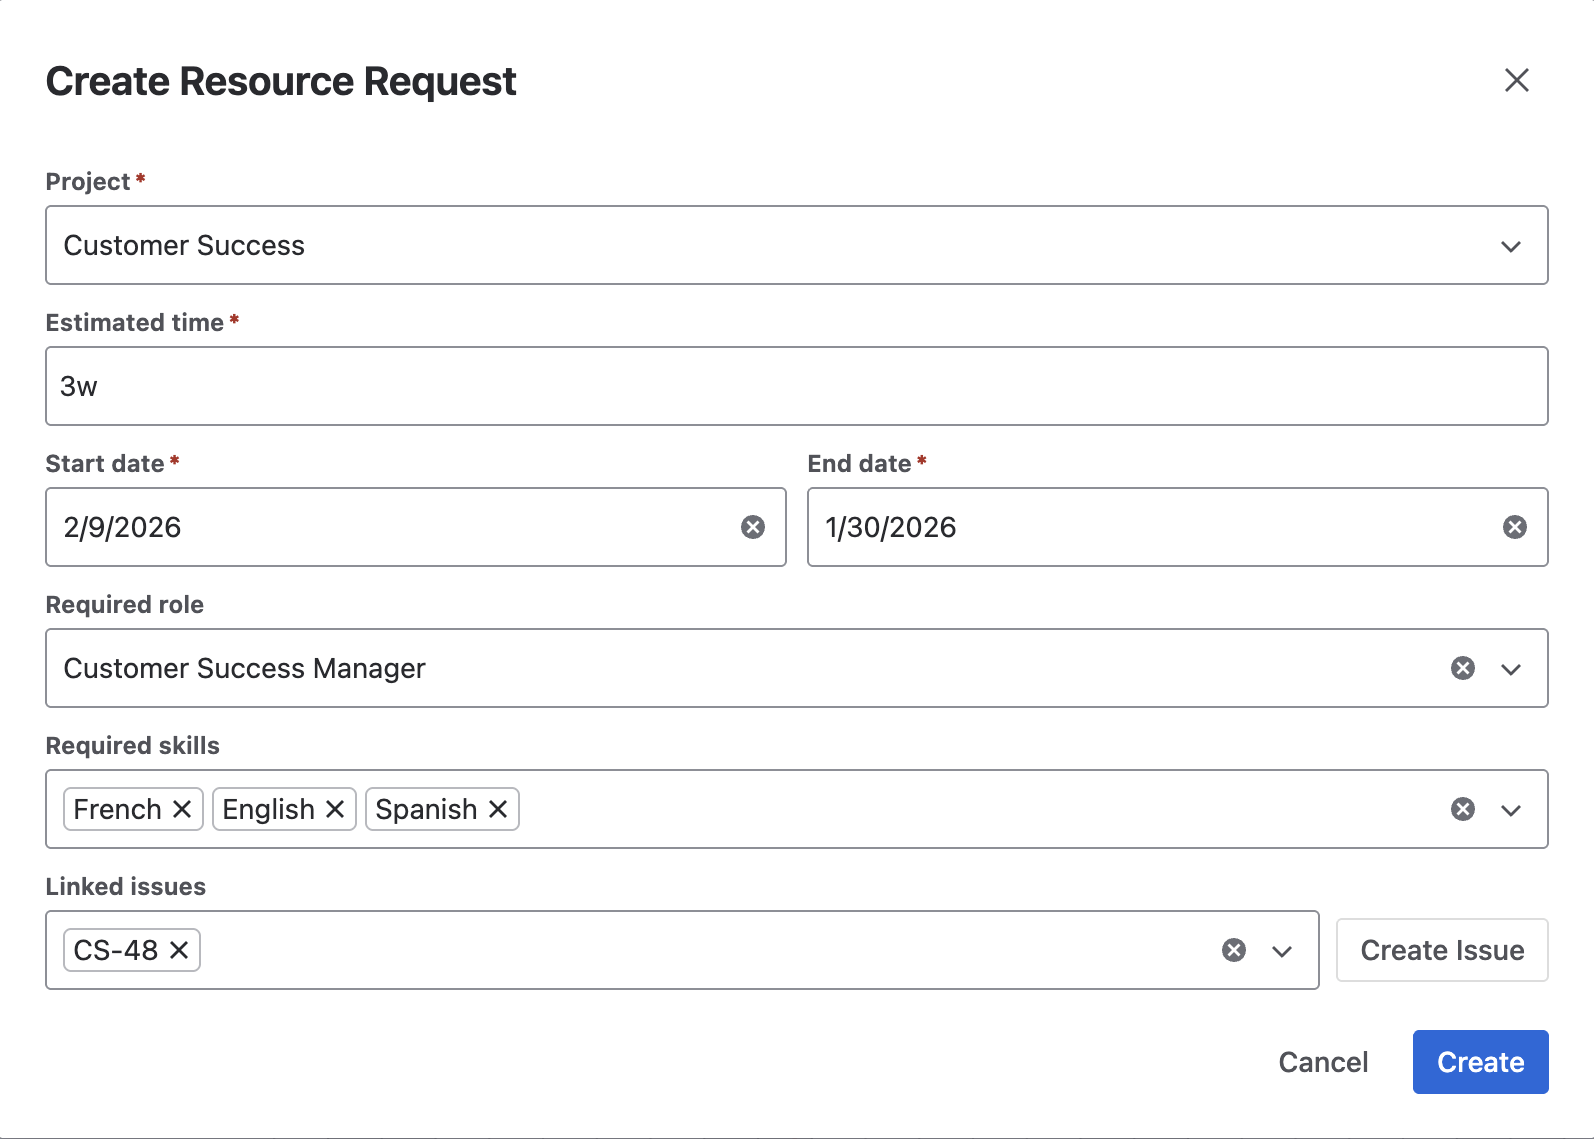Cancel the resource request
The image size is (1594, 1139).
pyautogui.click(x=1323, y=1062)
